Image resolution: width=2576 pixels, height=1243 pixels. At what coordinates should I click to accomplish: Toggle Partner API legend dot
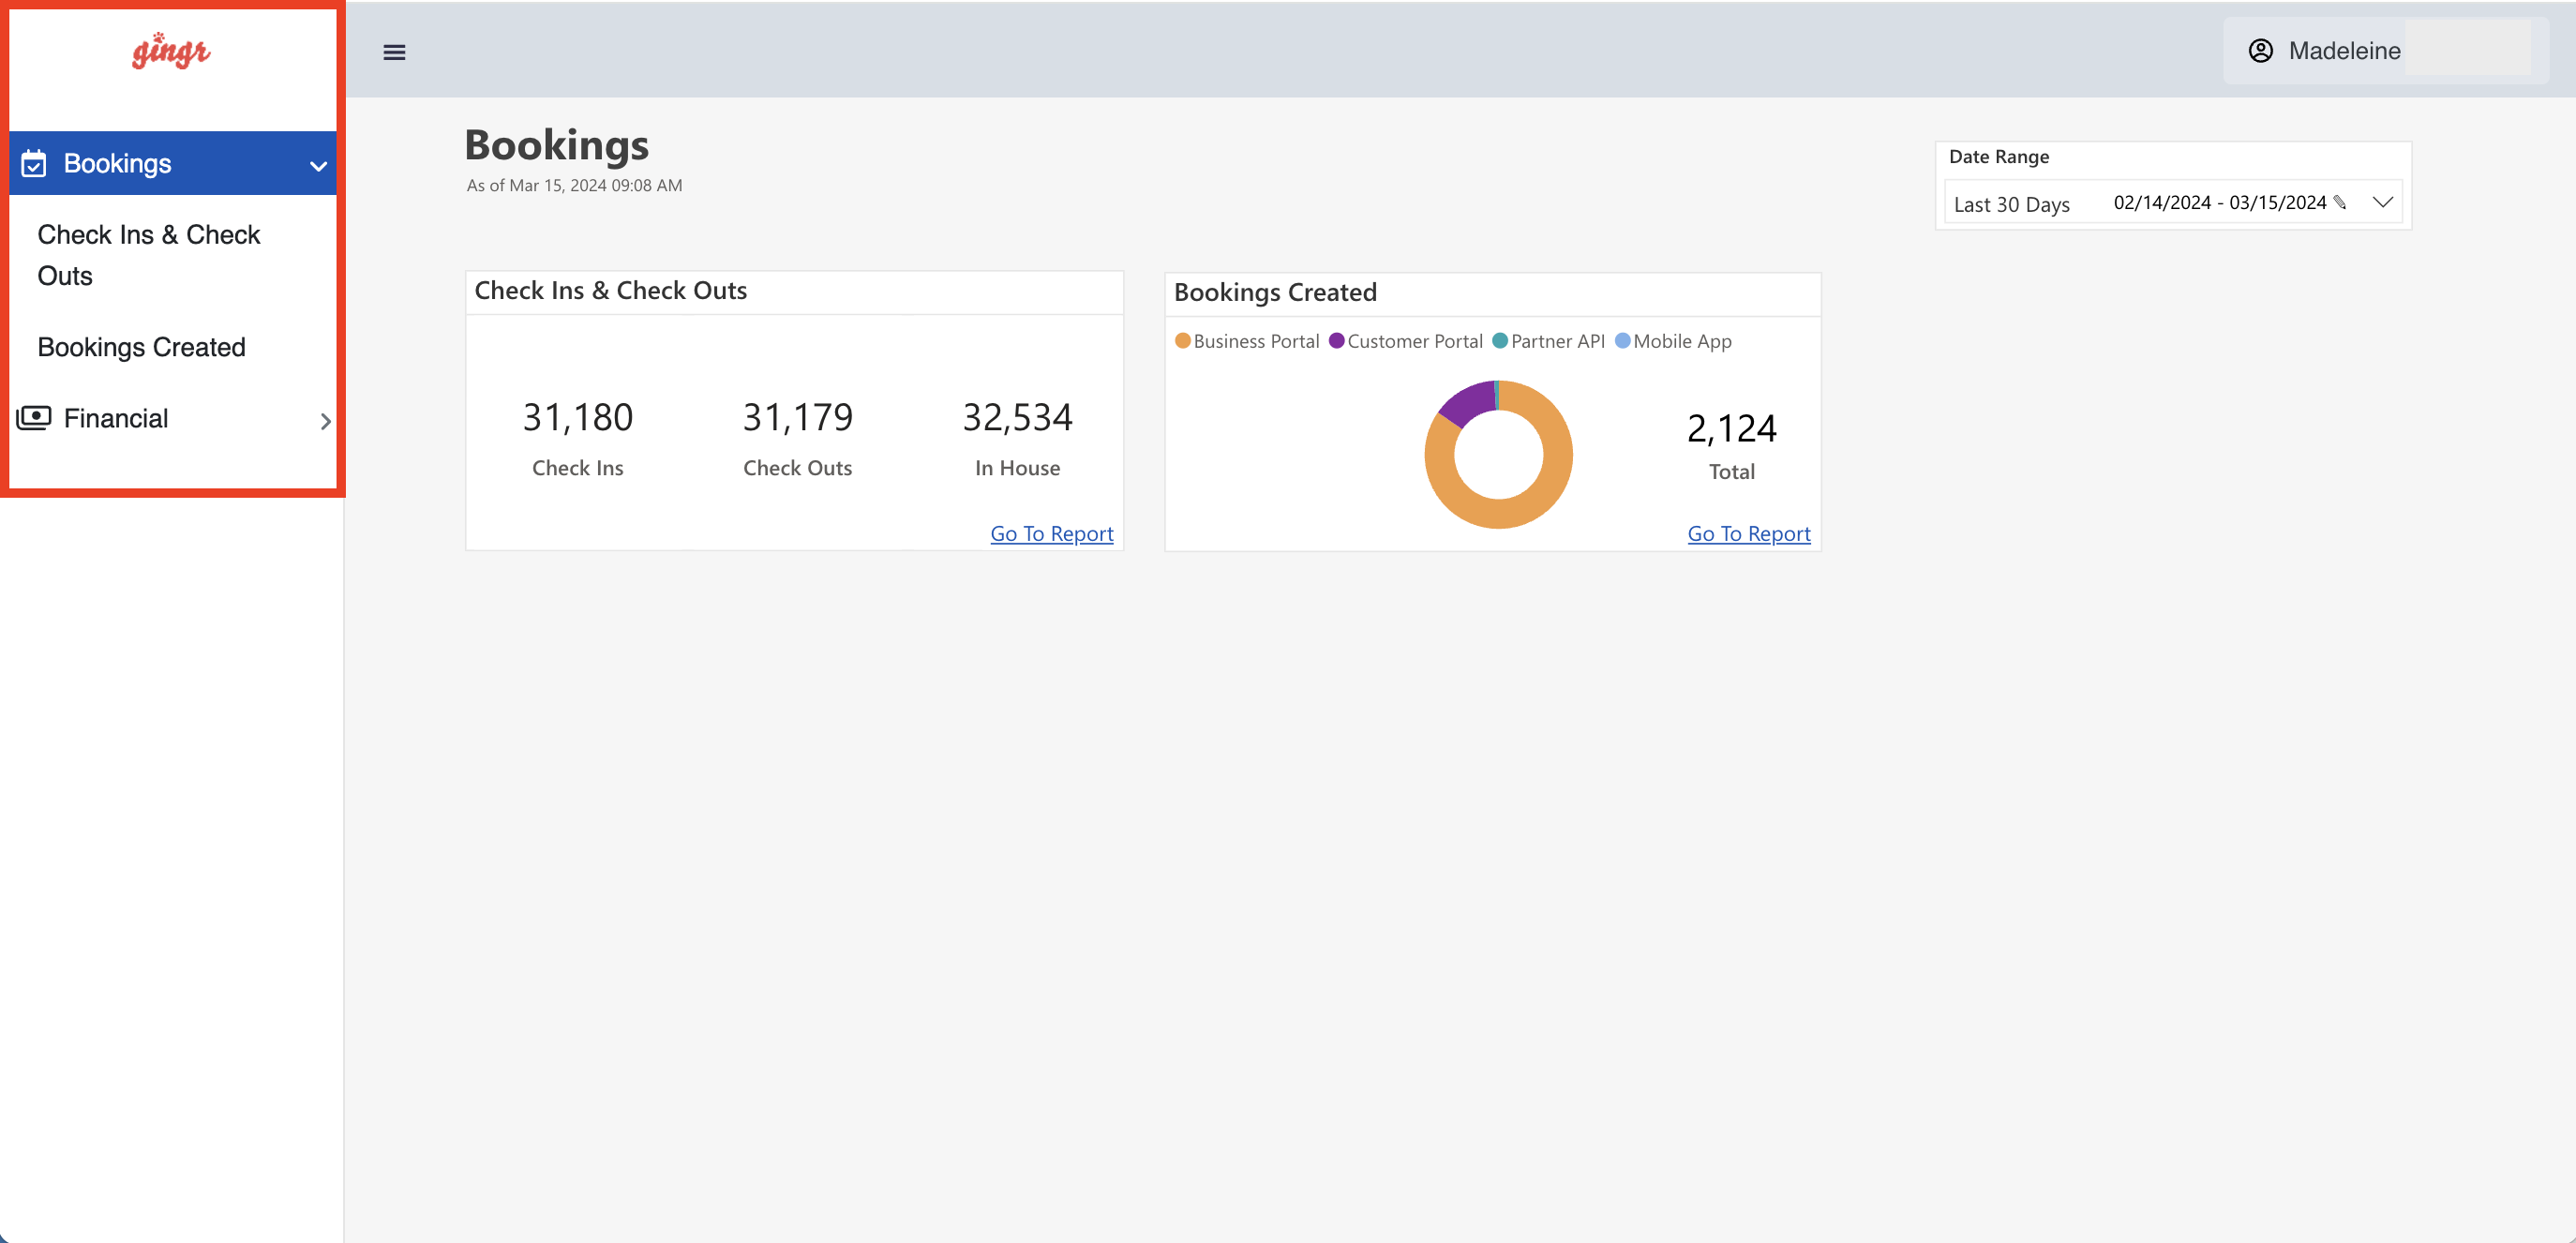click(1500, 341)
